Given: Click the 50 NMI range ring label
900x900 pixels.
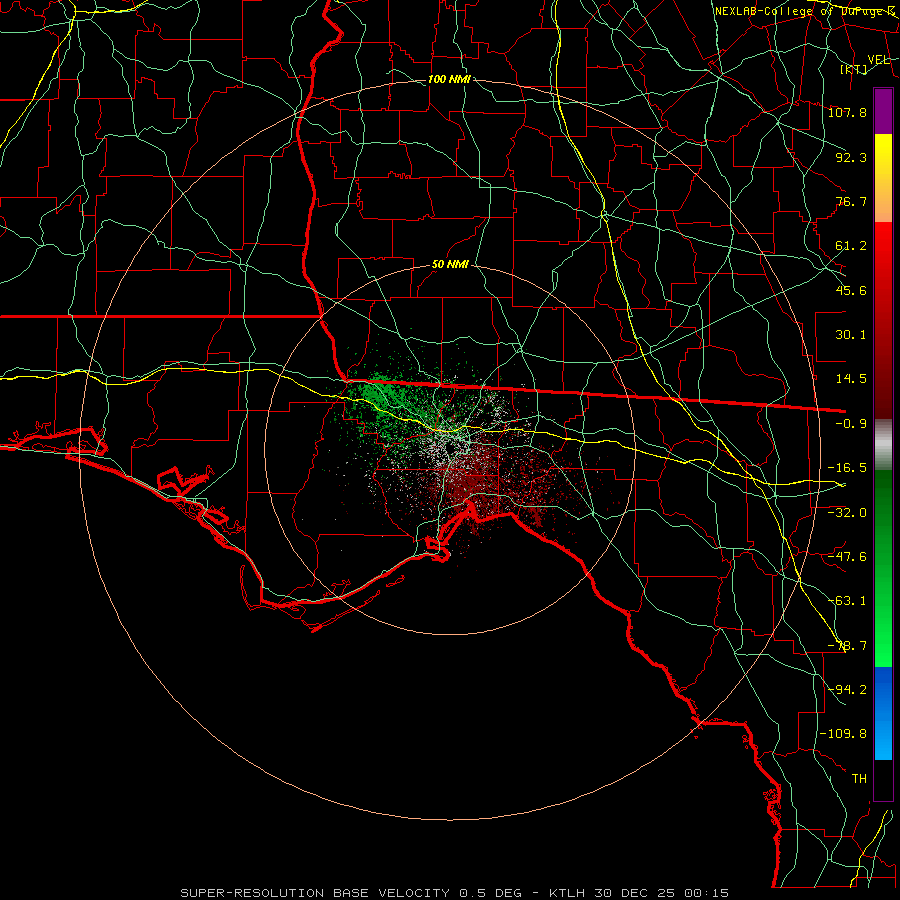Looking at the screenshot, I should pos(450,265).
